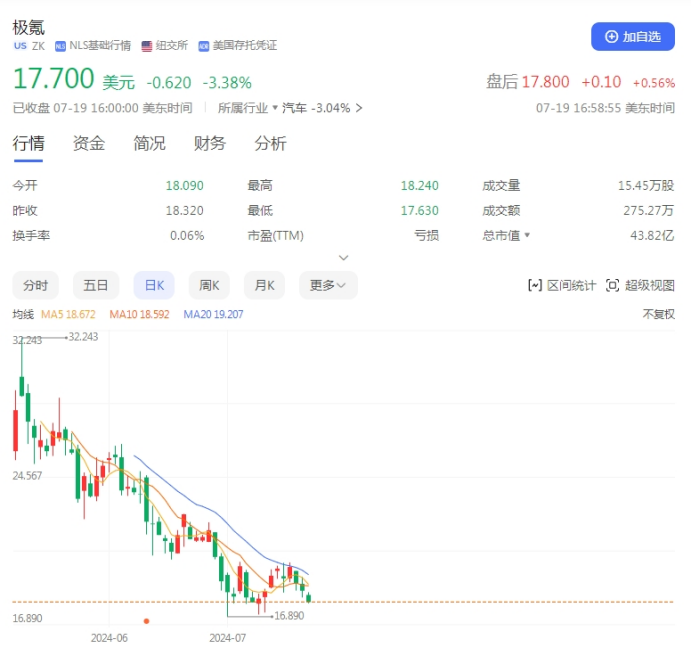Click the plus icon in 加自选
Screen dimensions: 692x648
(611, 37)
